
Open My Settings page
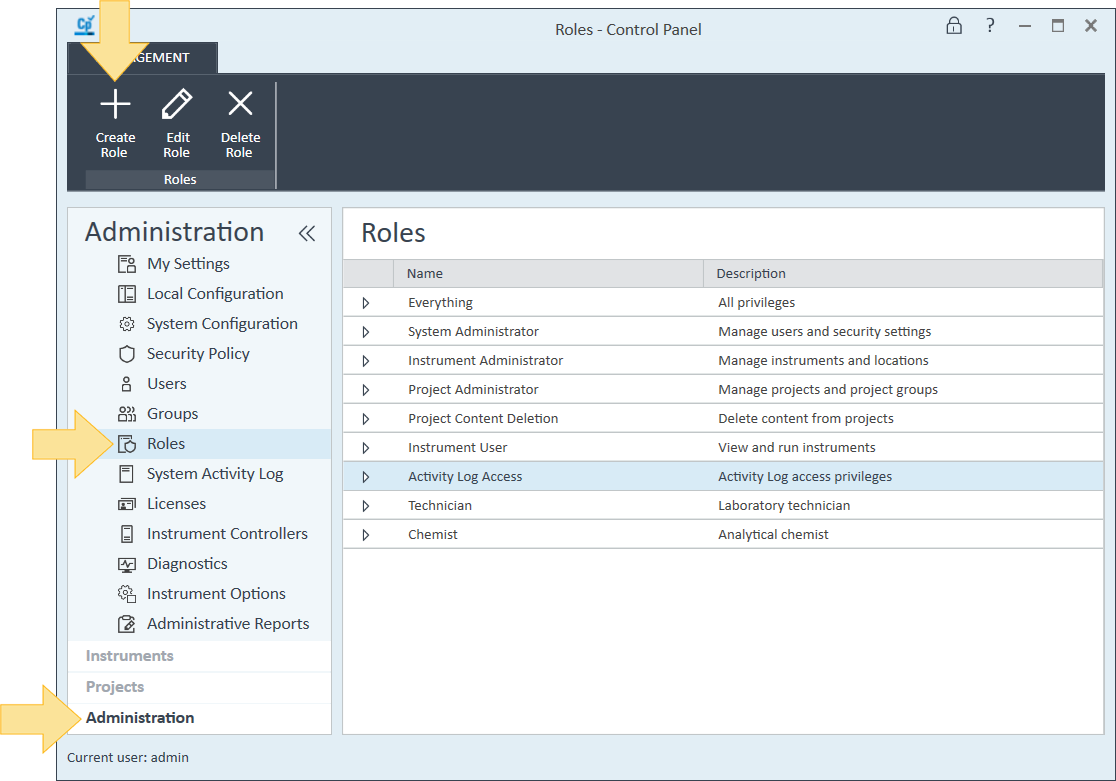point(188,264)
